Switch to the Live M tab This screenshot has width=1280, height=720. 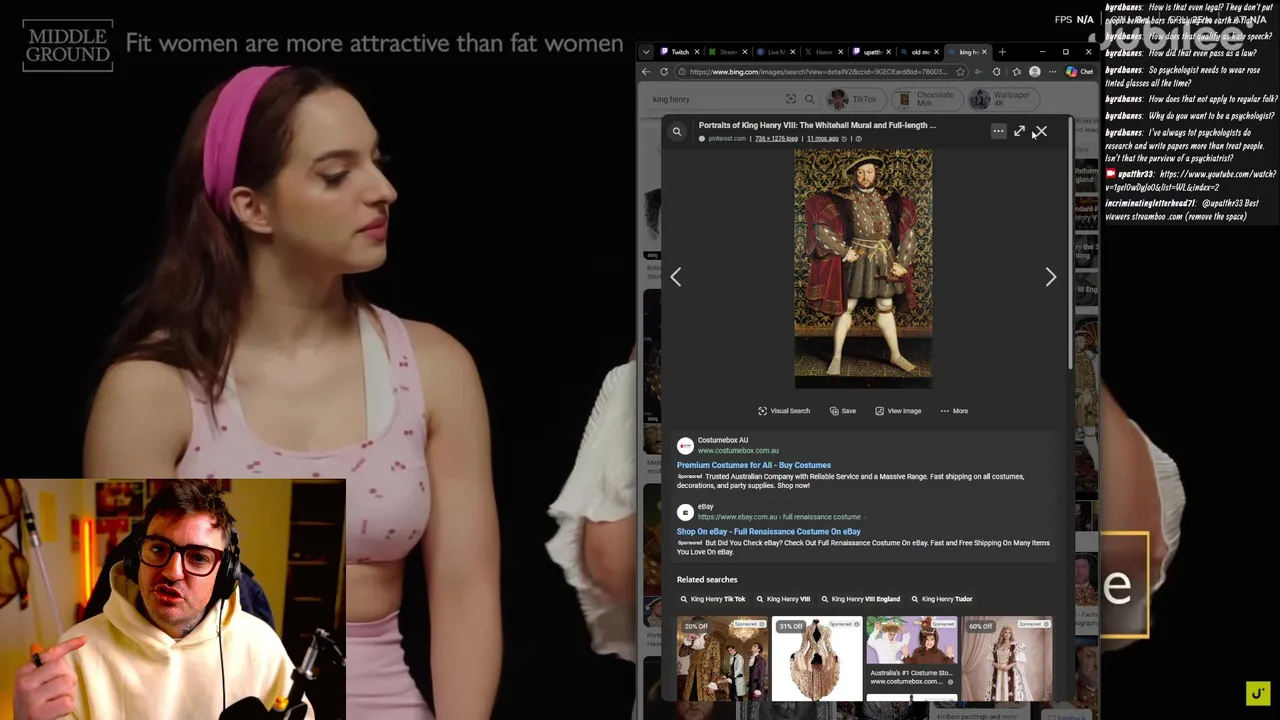tap(775, 52)
